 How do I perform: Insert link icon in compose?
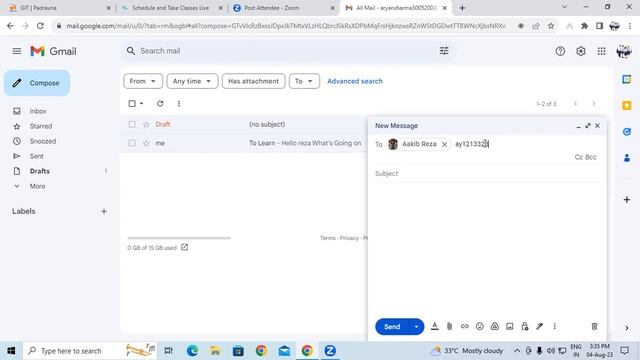[464, 326]
